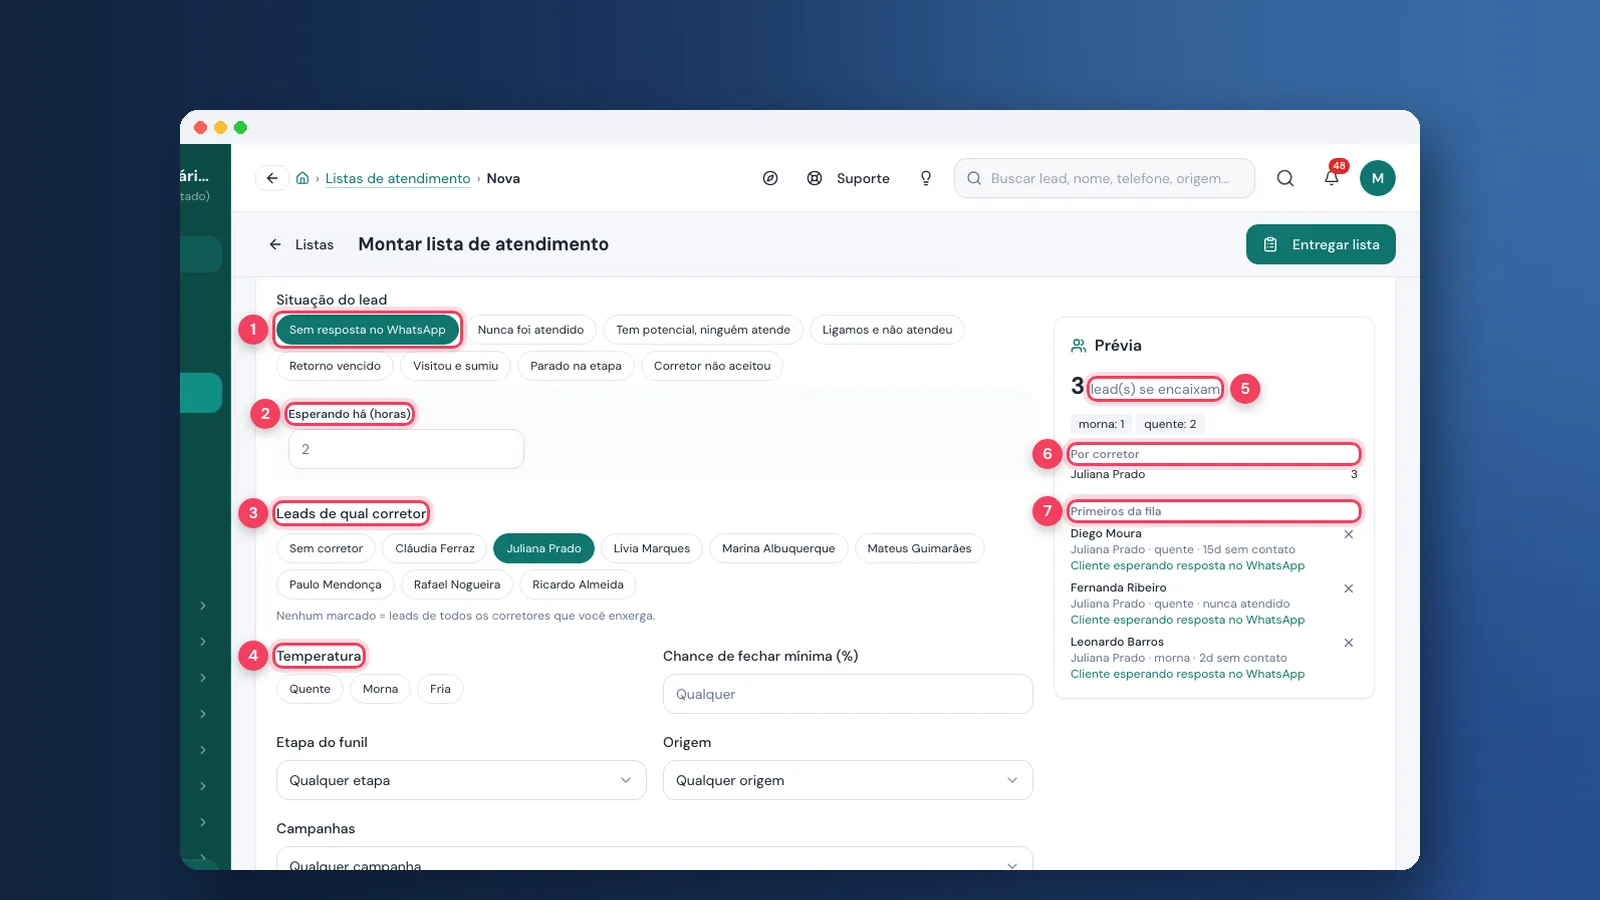
Task: Select Tem potencial, ninguém atende chip
Action: (x=703, y=330)
